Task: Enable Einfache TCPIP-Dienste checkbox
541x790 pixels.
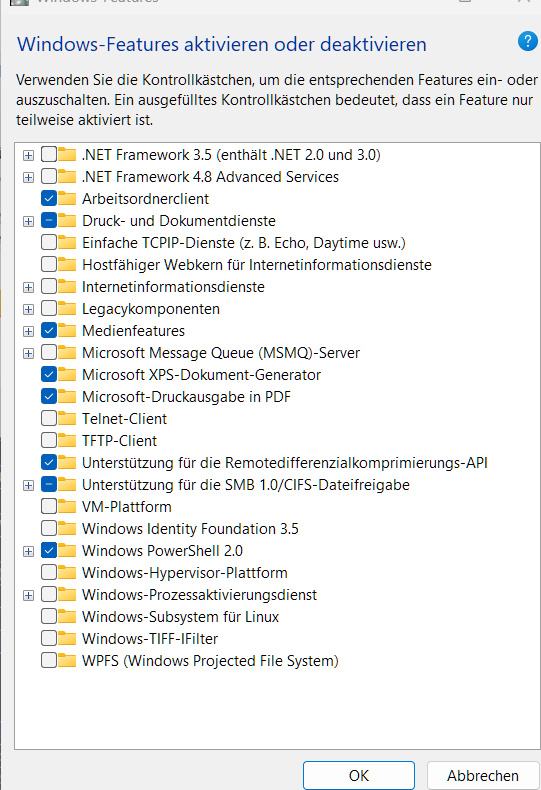Action: [49, 242]
